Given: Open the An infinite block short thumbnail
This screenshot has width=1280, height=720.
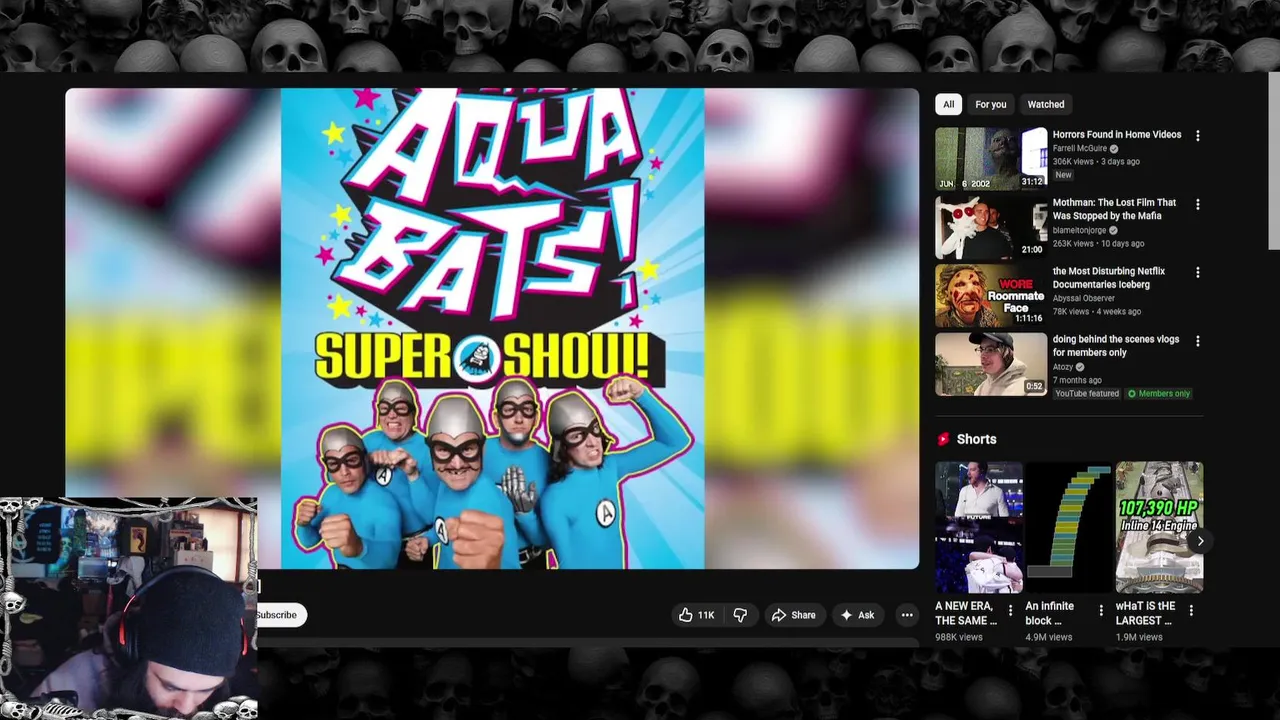Looking at the screenshot, I should (x=1069, y=527).
